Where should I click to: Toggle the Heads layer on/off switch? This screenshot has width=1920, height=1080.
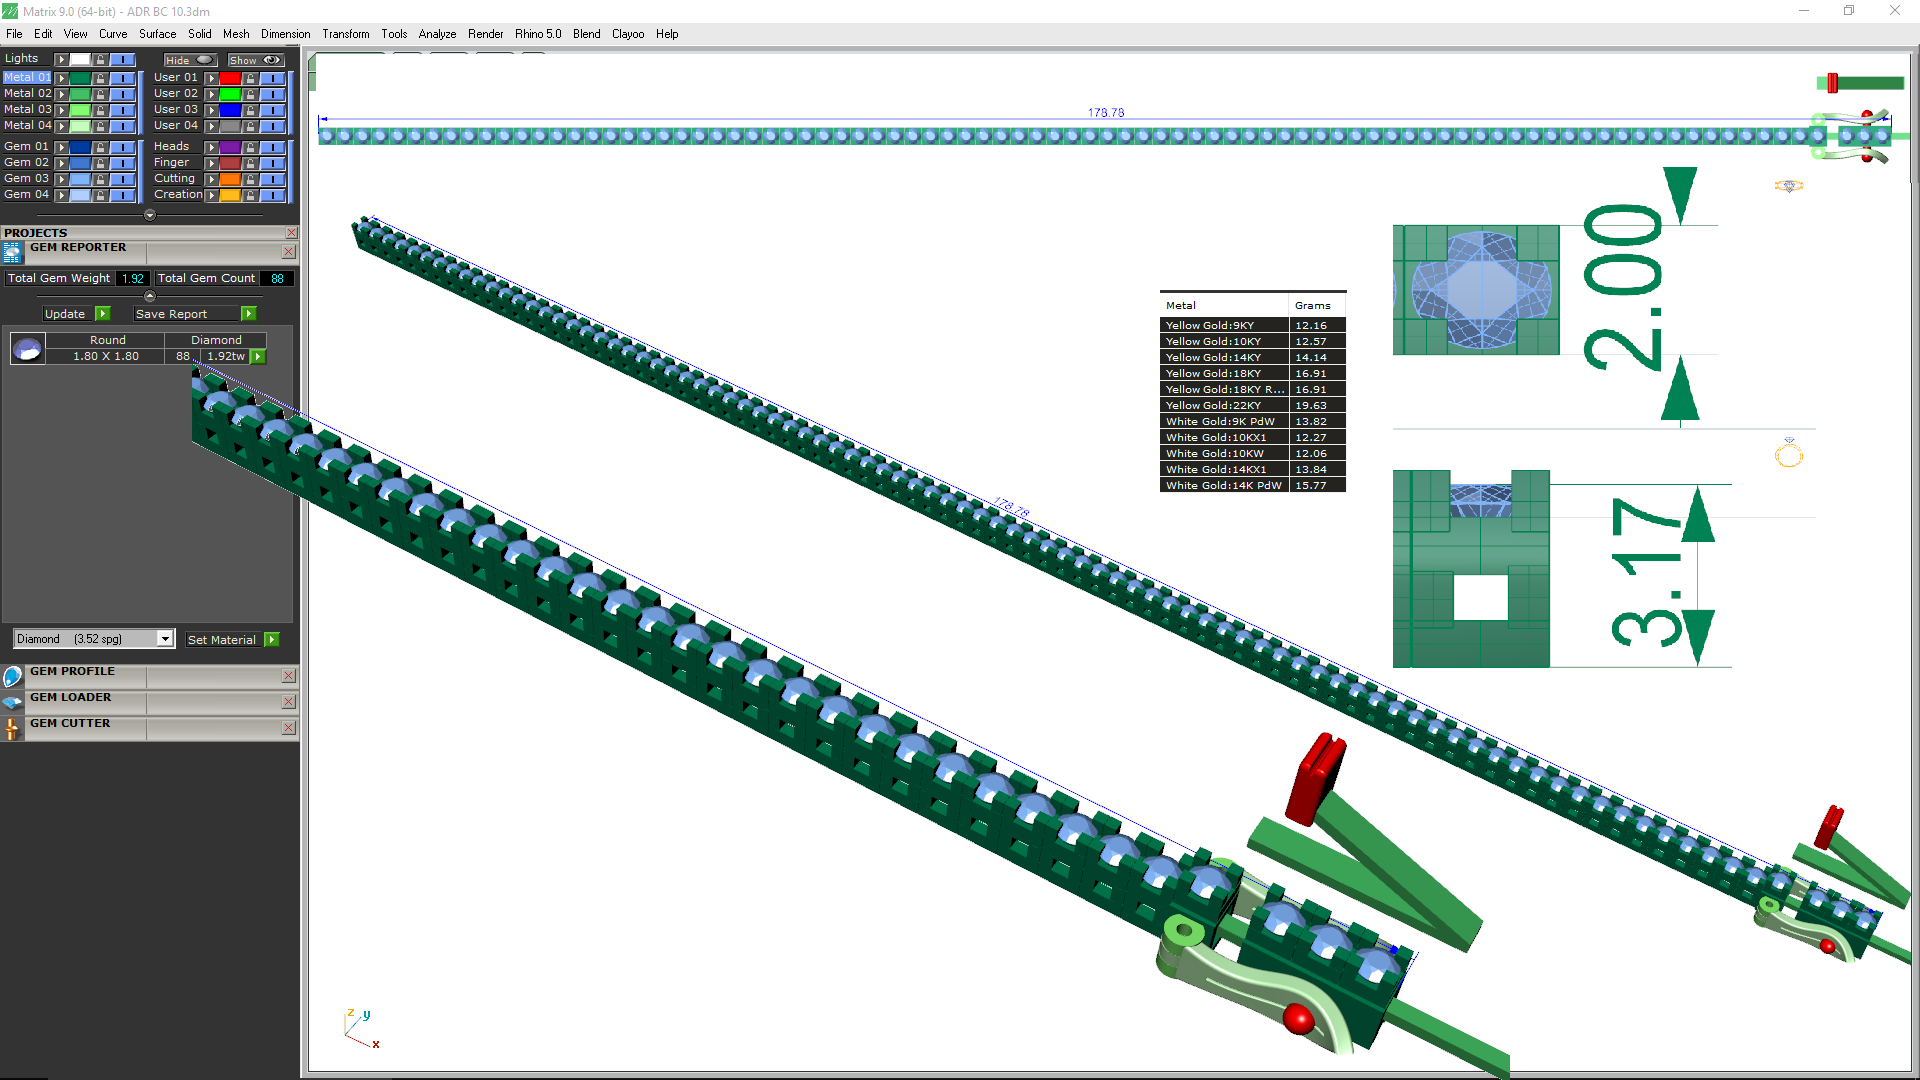click(x=272, y=147)
